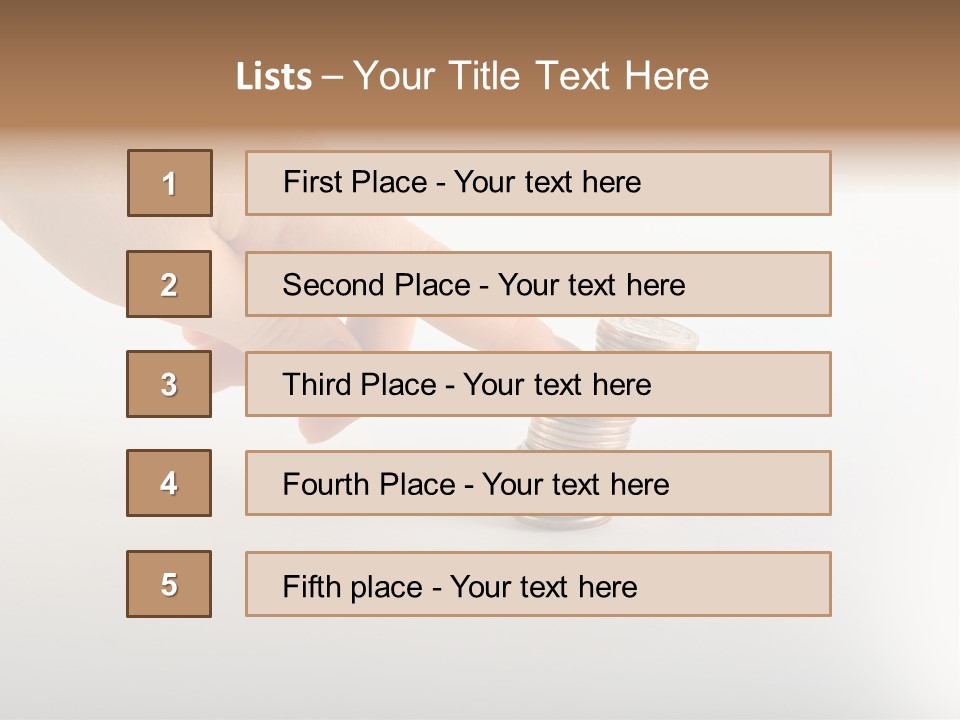Click coin stack between Third and Fourth bars
This screenshot has height=720, width=960.
point(568,433)
